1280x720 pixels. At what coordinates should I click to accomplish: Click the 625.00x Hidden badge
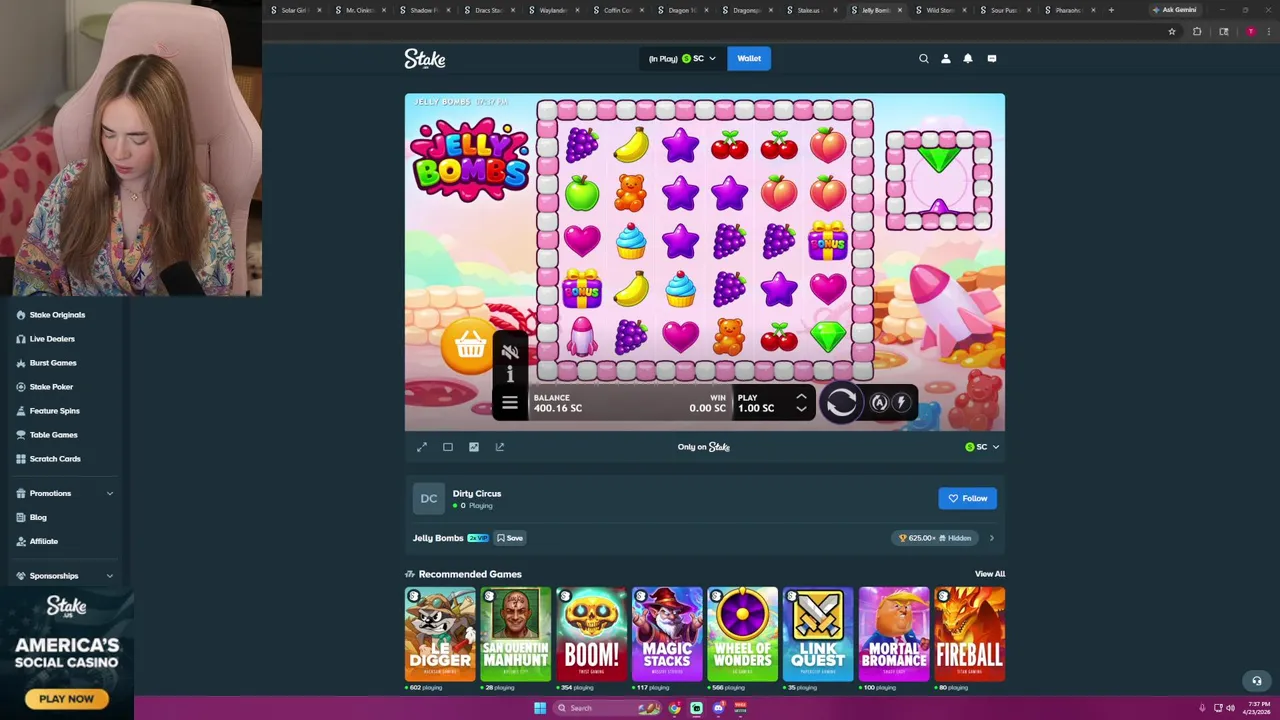pos(935,538)
